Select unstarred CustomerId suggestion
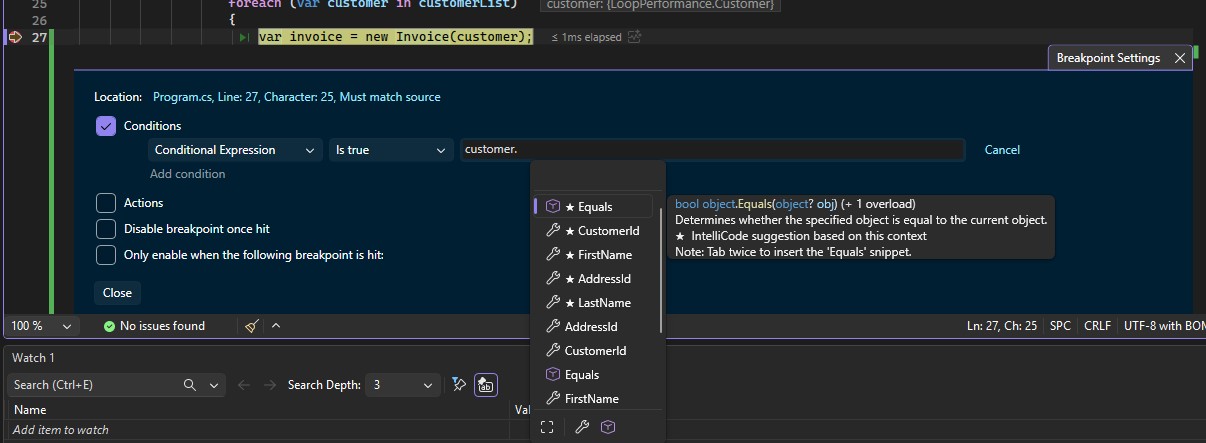1206x443 pixels. click(594, 351)
